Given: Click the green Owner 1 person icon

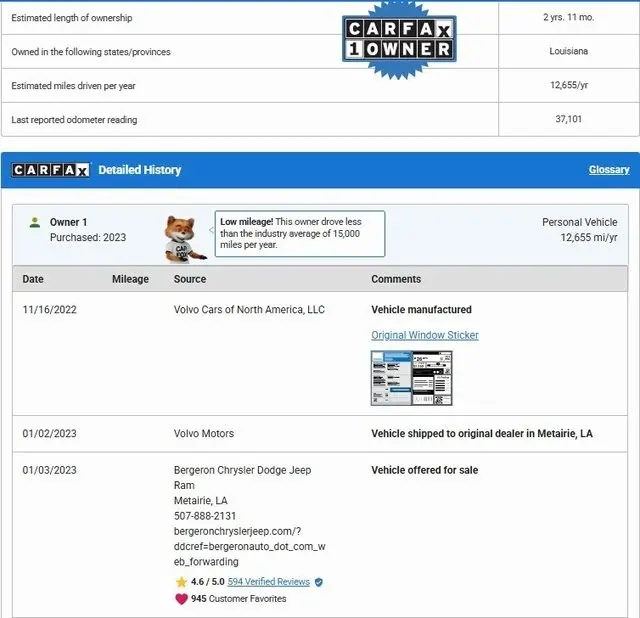Looking at the screenshot, I should [x=35, y=222].
